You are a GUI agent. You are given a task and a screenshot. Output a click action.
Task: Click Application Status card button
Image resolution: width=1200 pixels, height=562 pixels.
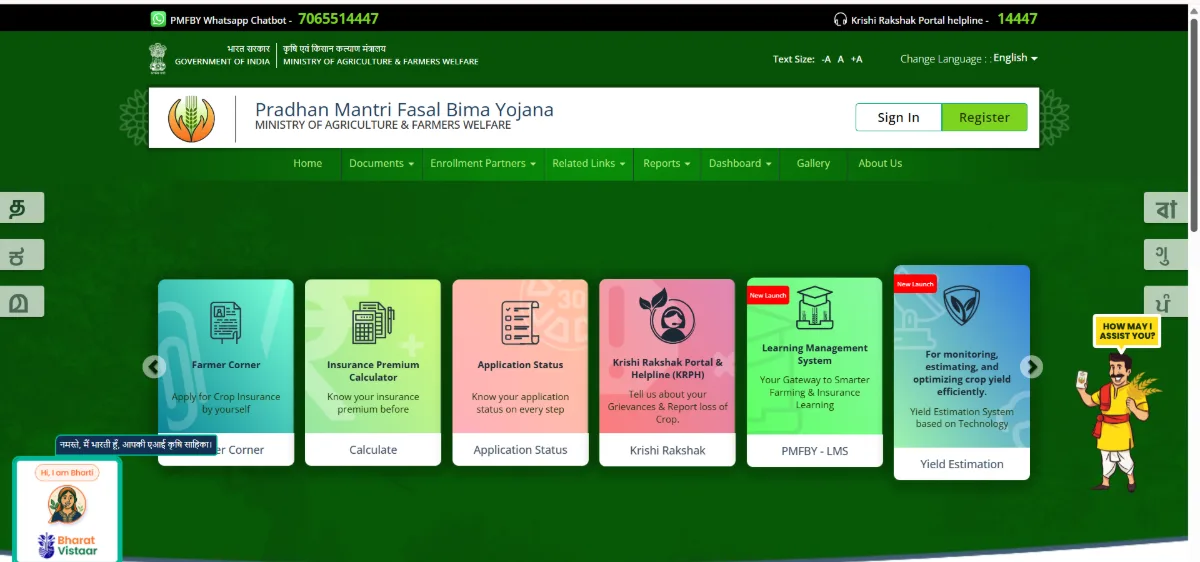tap(520, 450)
